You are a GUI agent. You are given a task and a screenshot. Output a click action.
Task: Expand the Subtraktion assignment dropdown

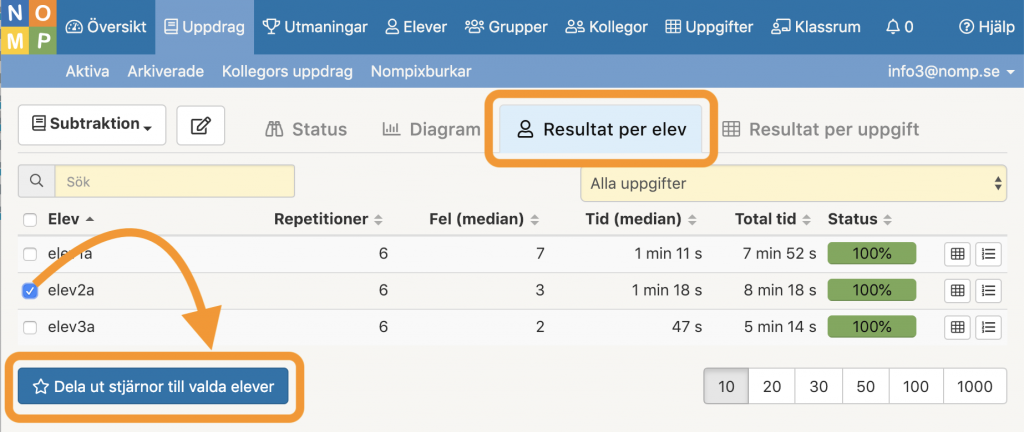click(92, 124)
